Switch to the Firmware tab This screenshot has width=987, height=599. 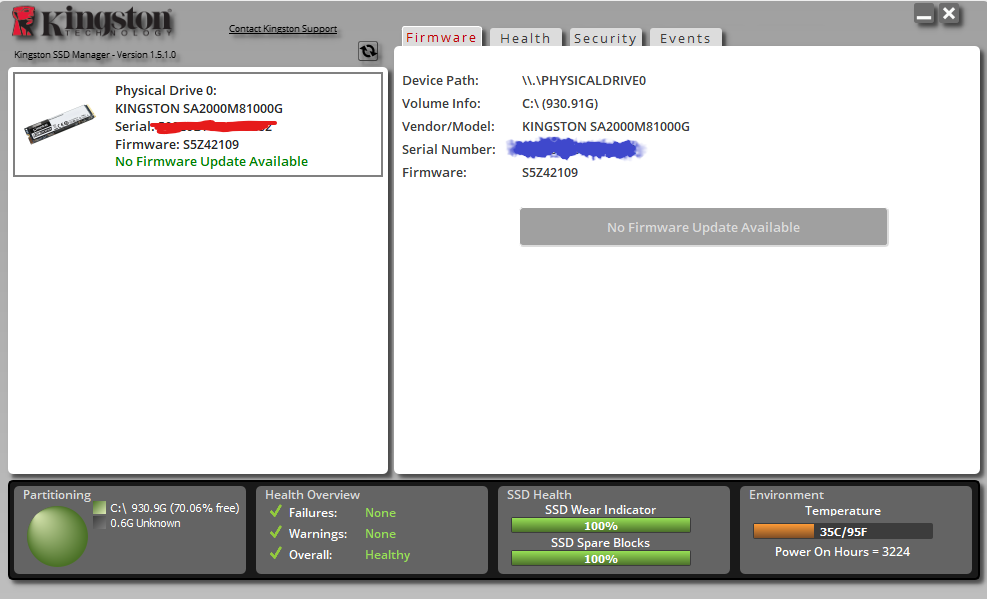[x=441, y=37]
